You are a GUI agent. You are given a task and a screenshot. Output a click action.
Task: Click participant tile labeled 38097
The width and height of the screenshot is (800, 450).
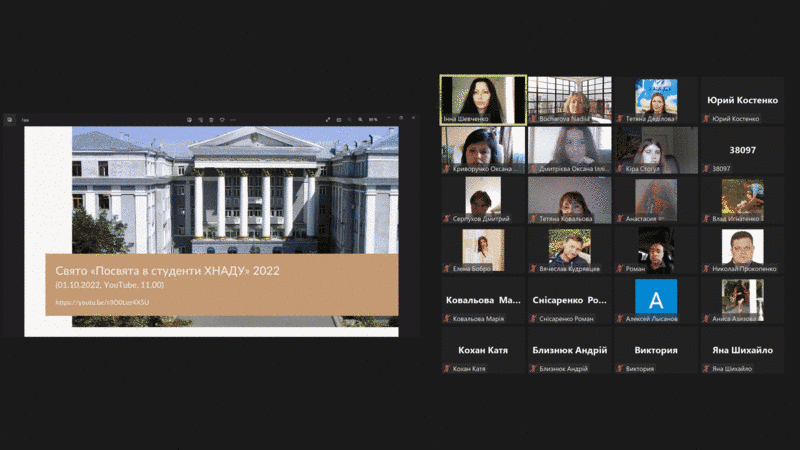[741, 150]
